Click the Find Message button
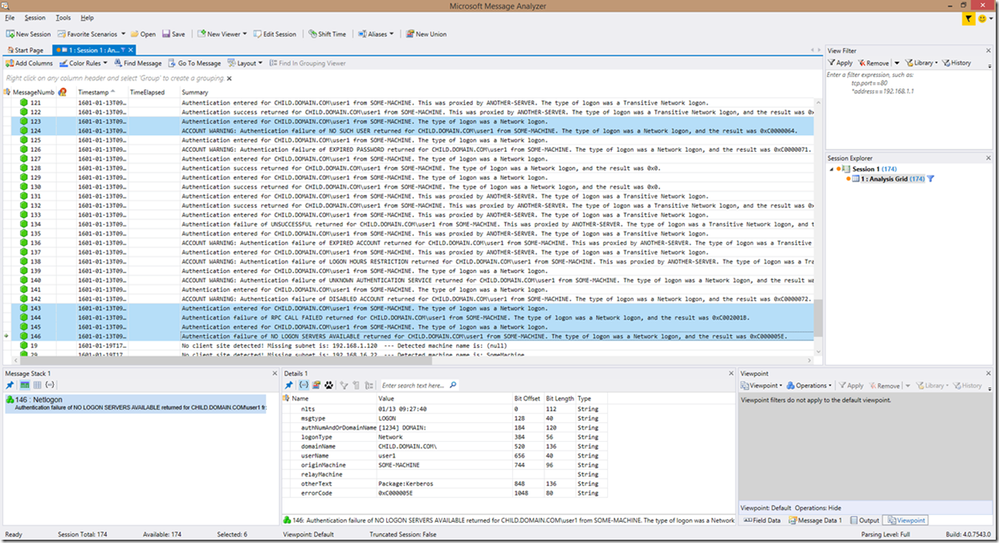 click(138, 63)
